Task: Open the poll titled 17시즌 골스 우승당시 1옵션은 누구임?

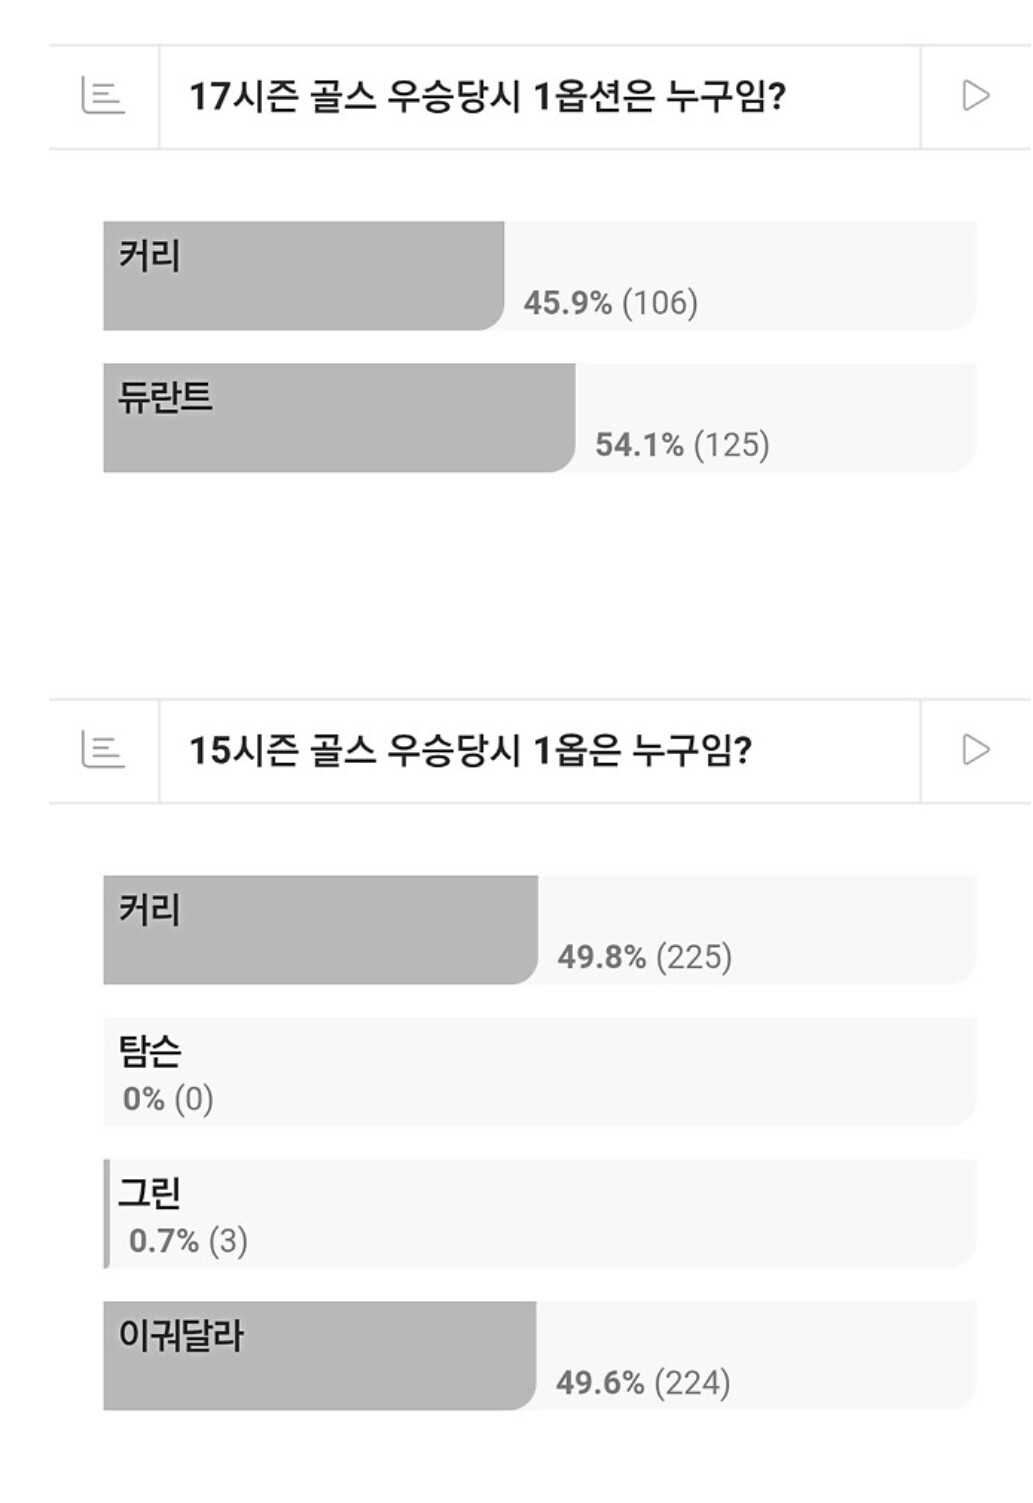Action: click(x=488, y=97)
